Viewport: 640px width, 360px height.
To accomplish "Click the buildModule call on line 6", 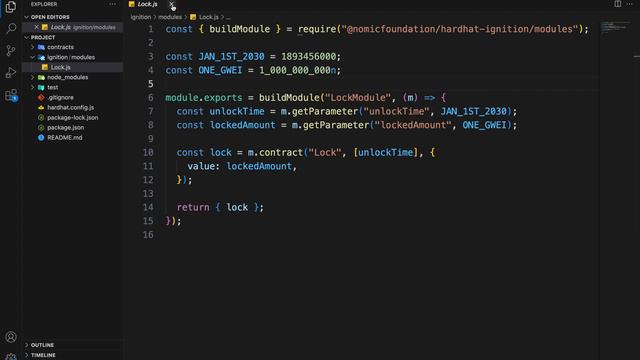I will pyautogui.click(x=289, y=98).
